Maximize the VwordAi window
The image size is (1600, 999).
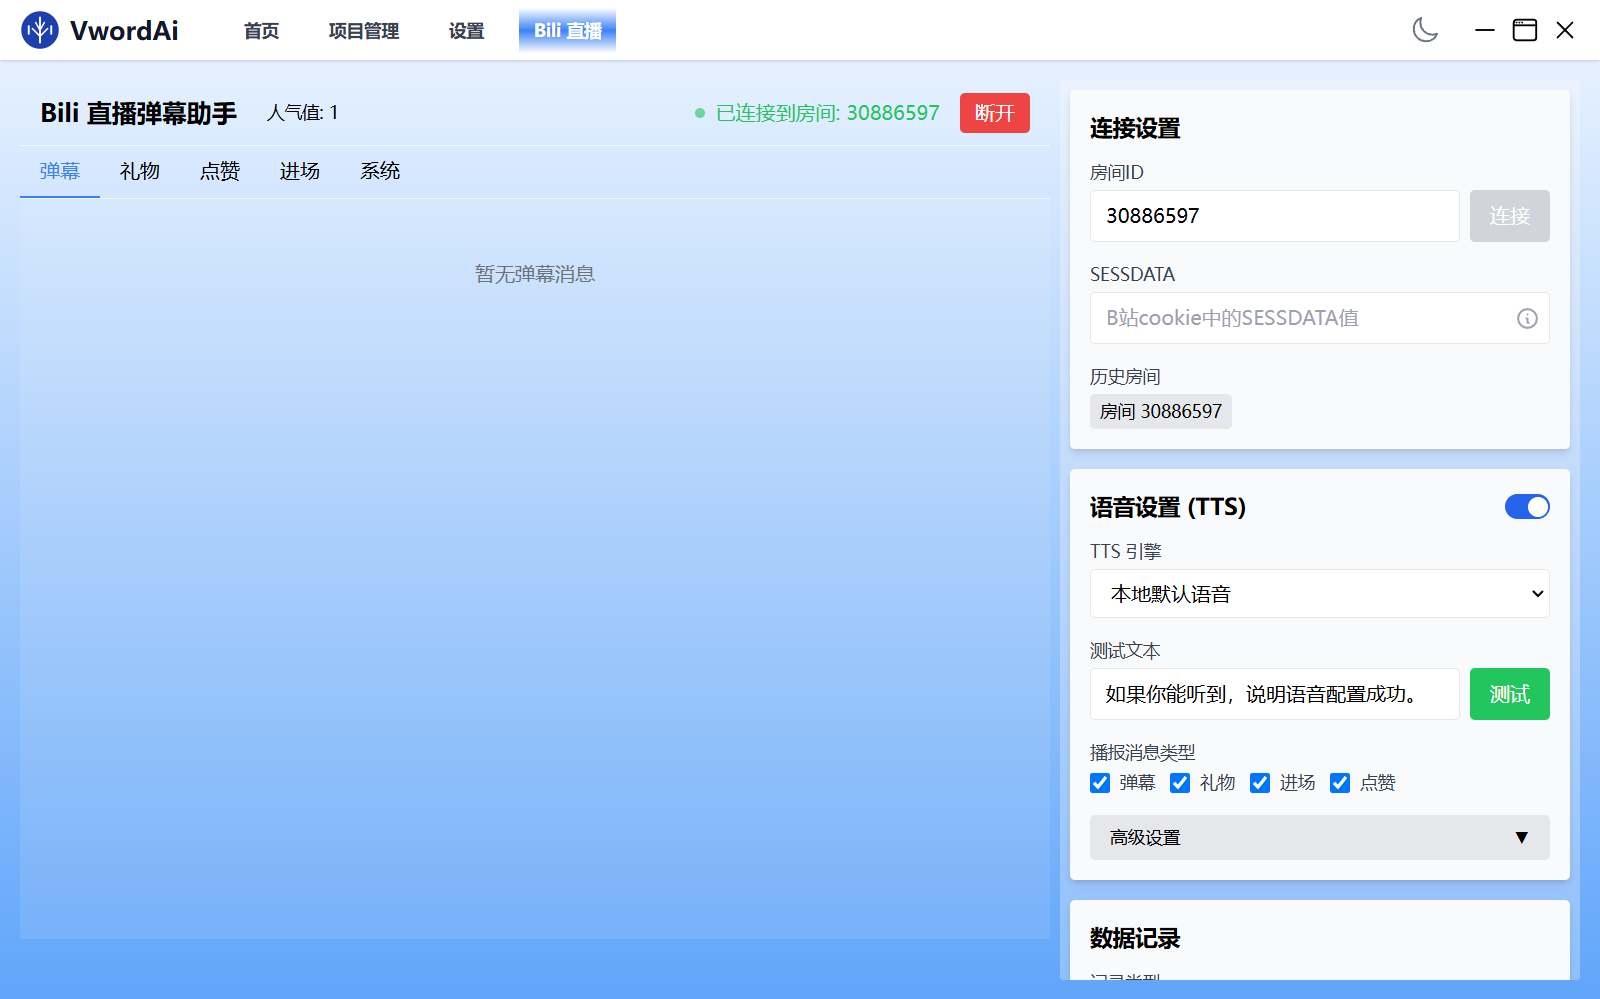click(x=1525, y=30)
